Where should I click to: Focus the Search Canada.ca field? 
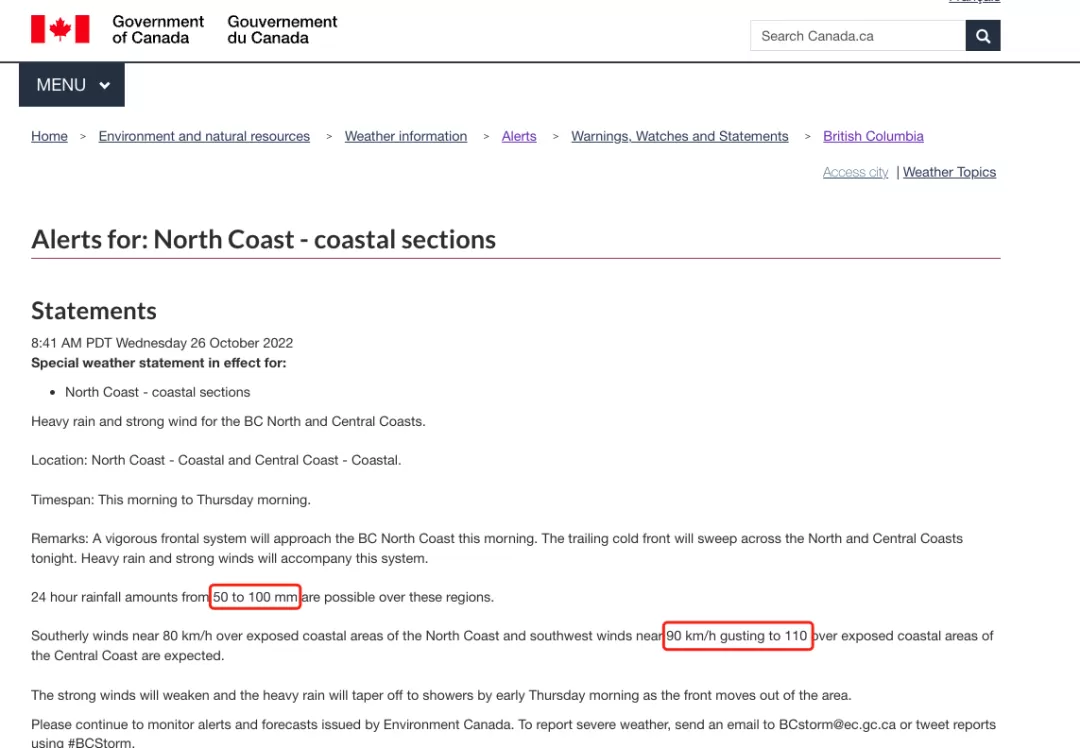click(x=858, y=36)
